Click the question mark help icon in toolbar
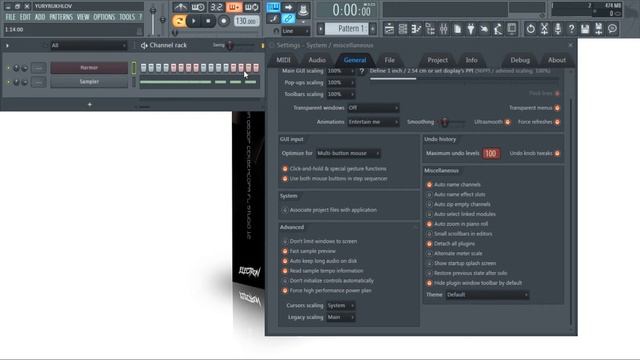Viewport: 640px width, 360px height. pyautogui.click(x=571, y=29)
